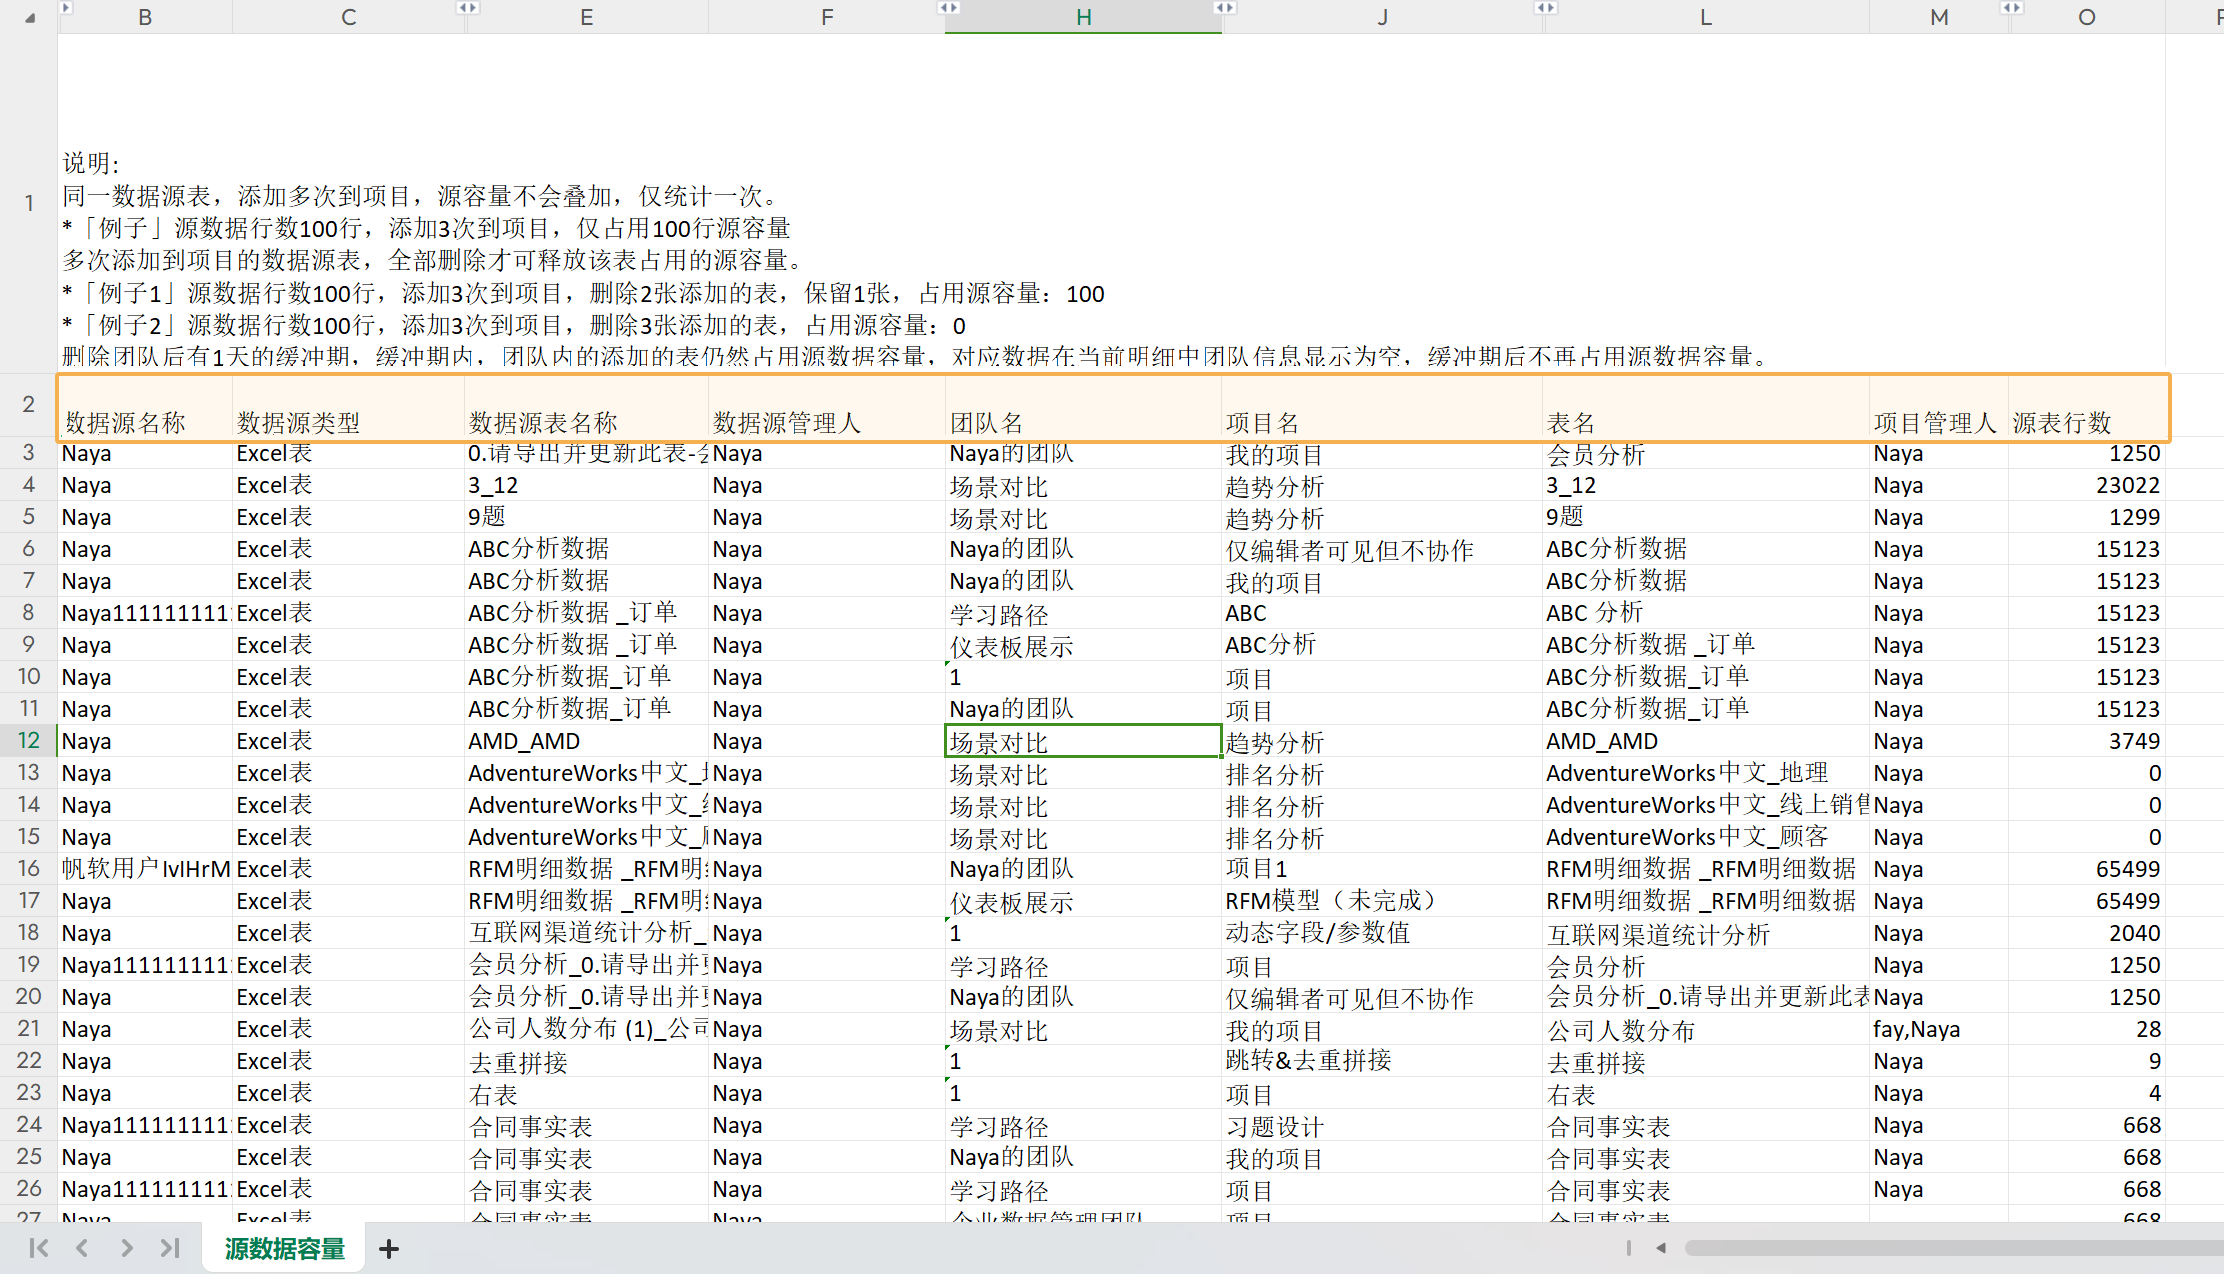
Task: Click the horizontal scrollbar track
Action: (x=1950, y=1248)
